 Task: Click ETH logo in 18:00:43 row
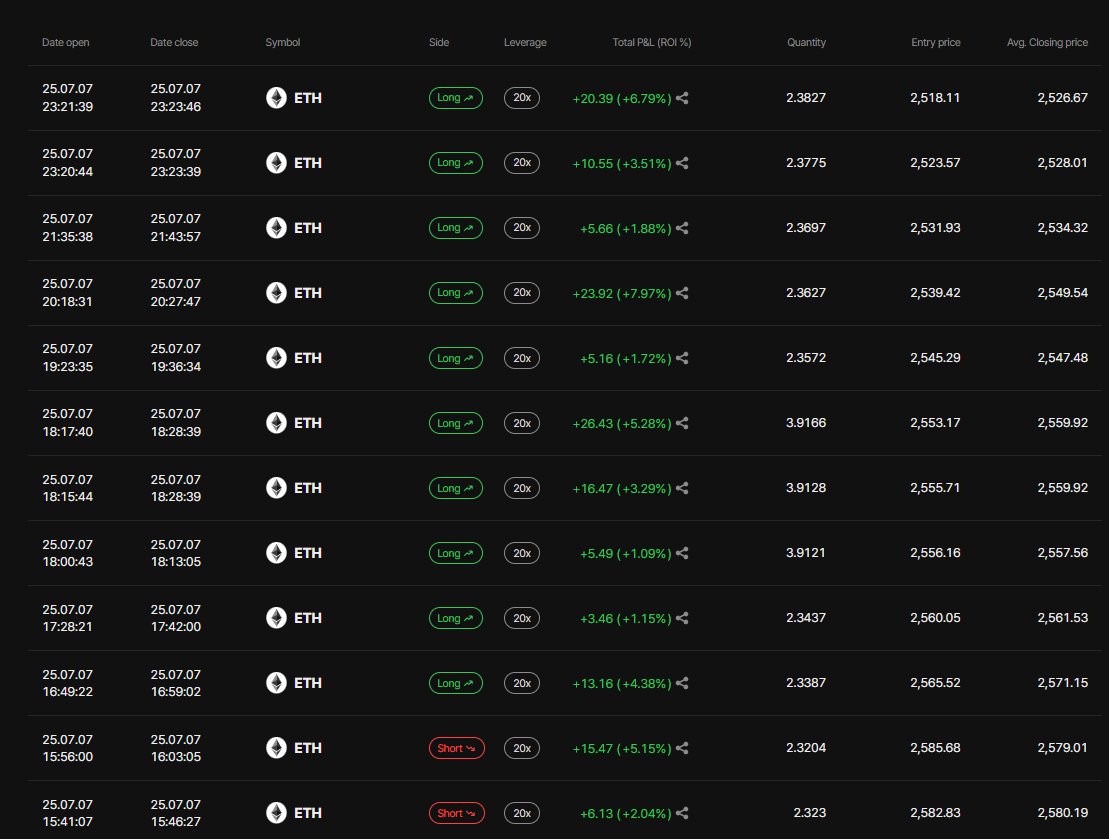(276, 553)
